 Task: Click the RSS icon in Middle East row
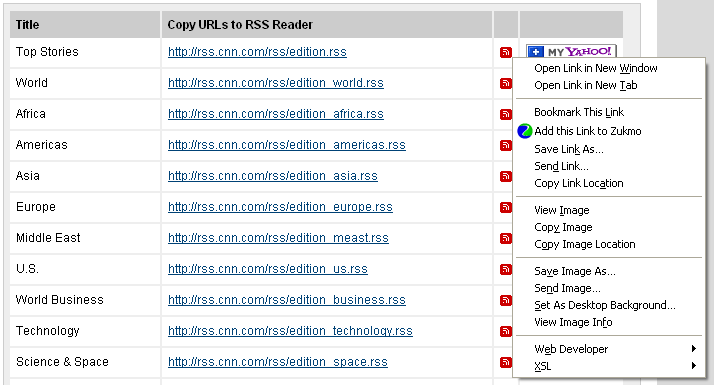pos(505,238)
